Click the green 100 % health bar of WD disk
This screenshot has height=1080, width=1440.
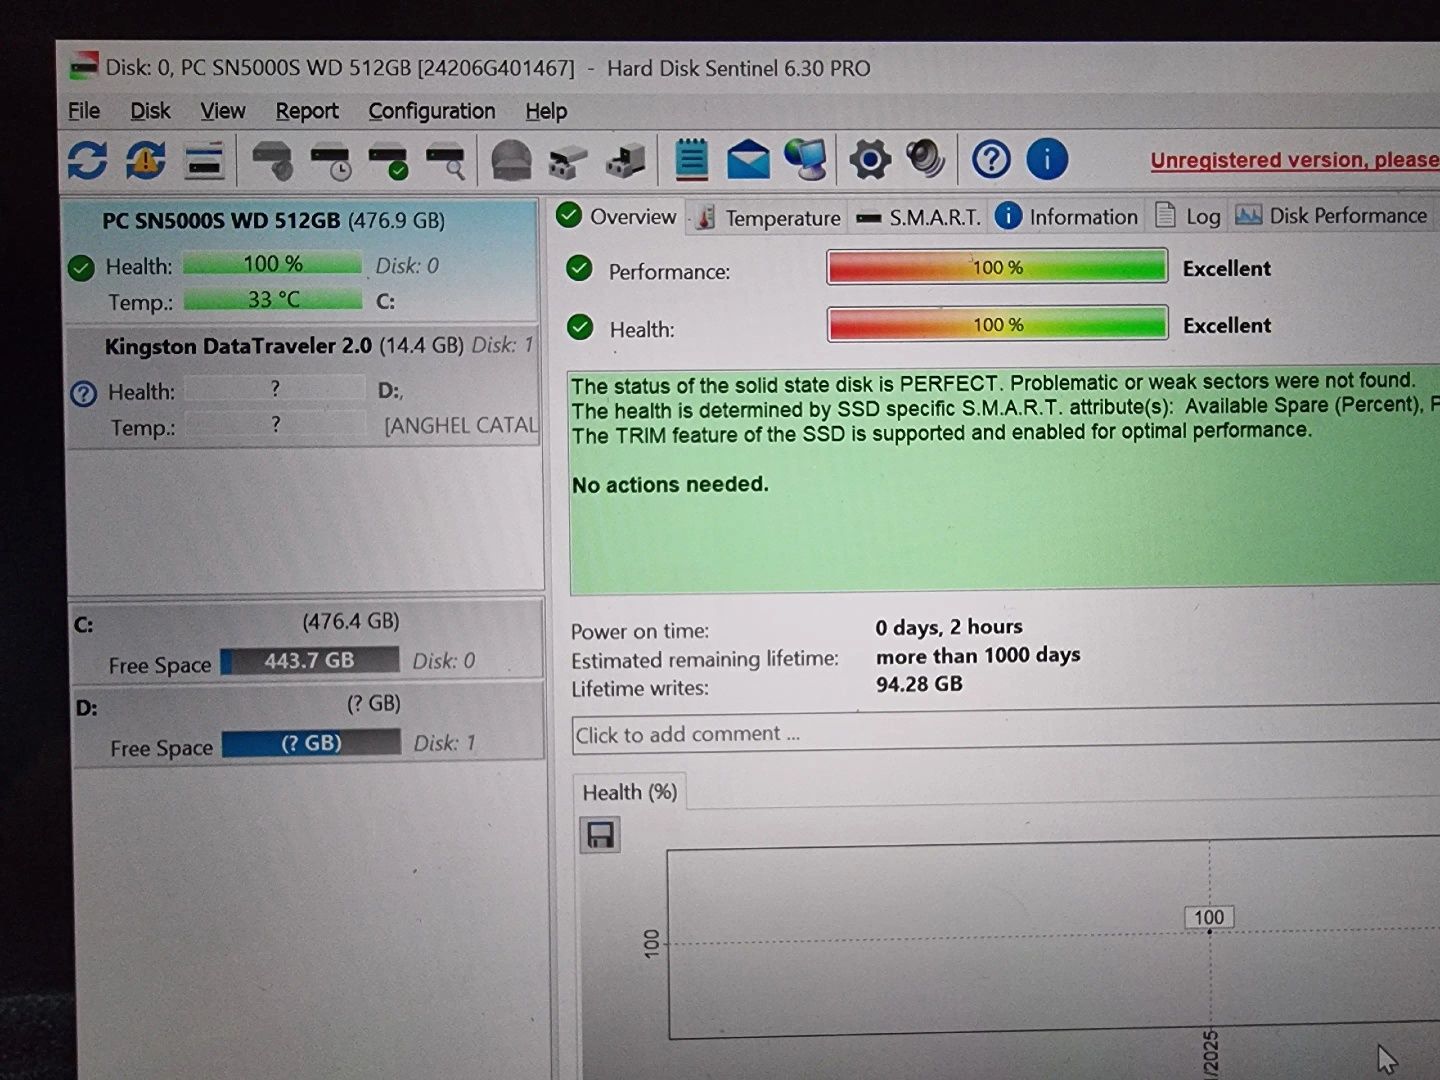click(273, 264)
